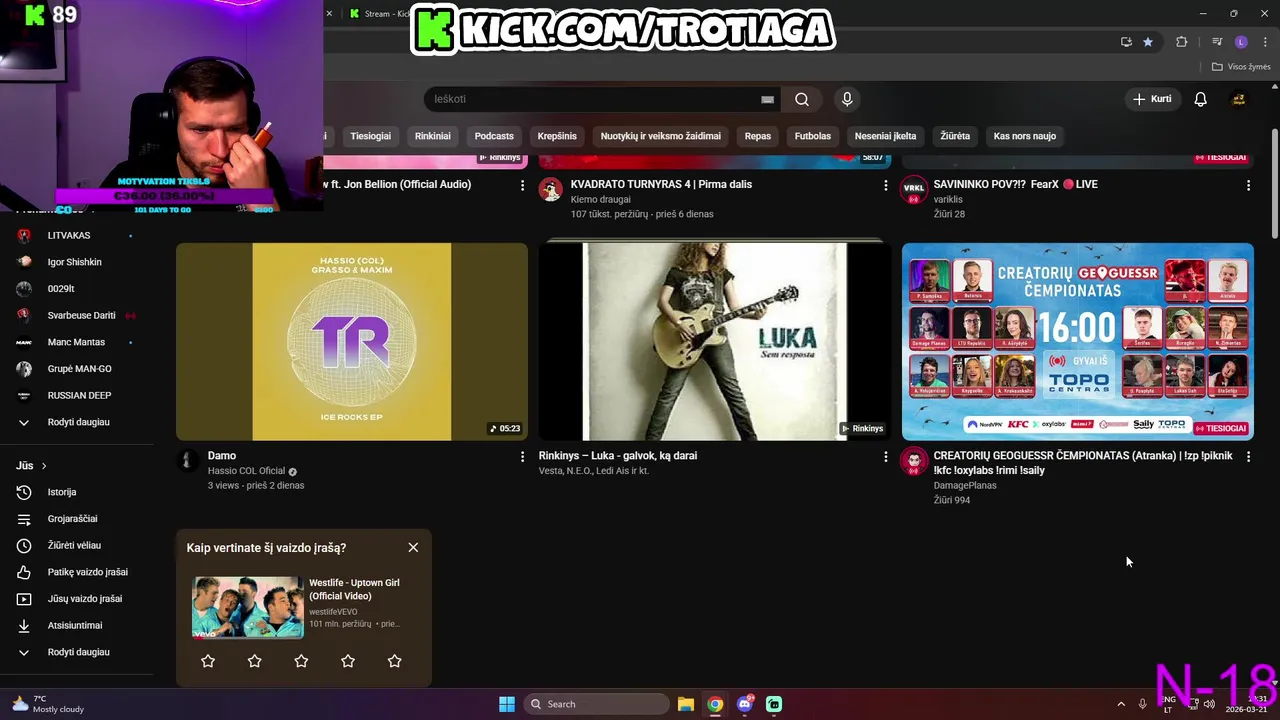The image size is (1280, 720).
Task: Rate Westlife video three stars
Action: point(301,661)
